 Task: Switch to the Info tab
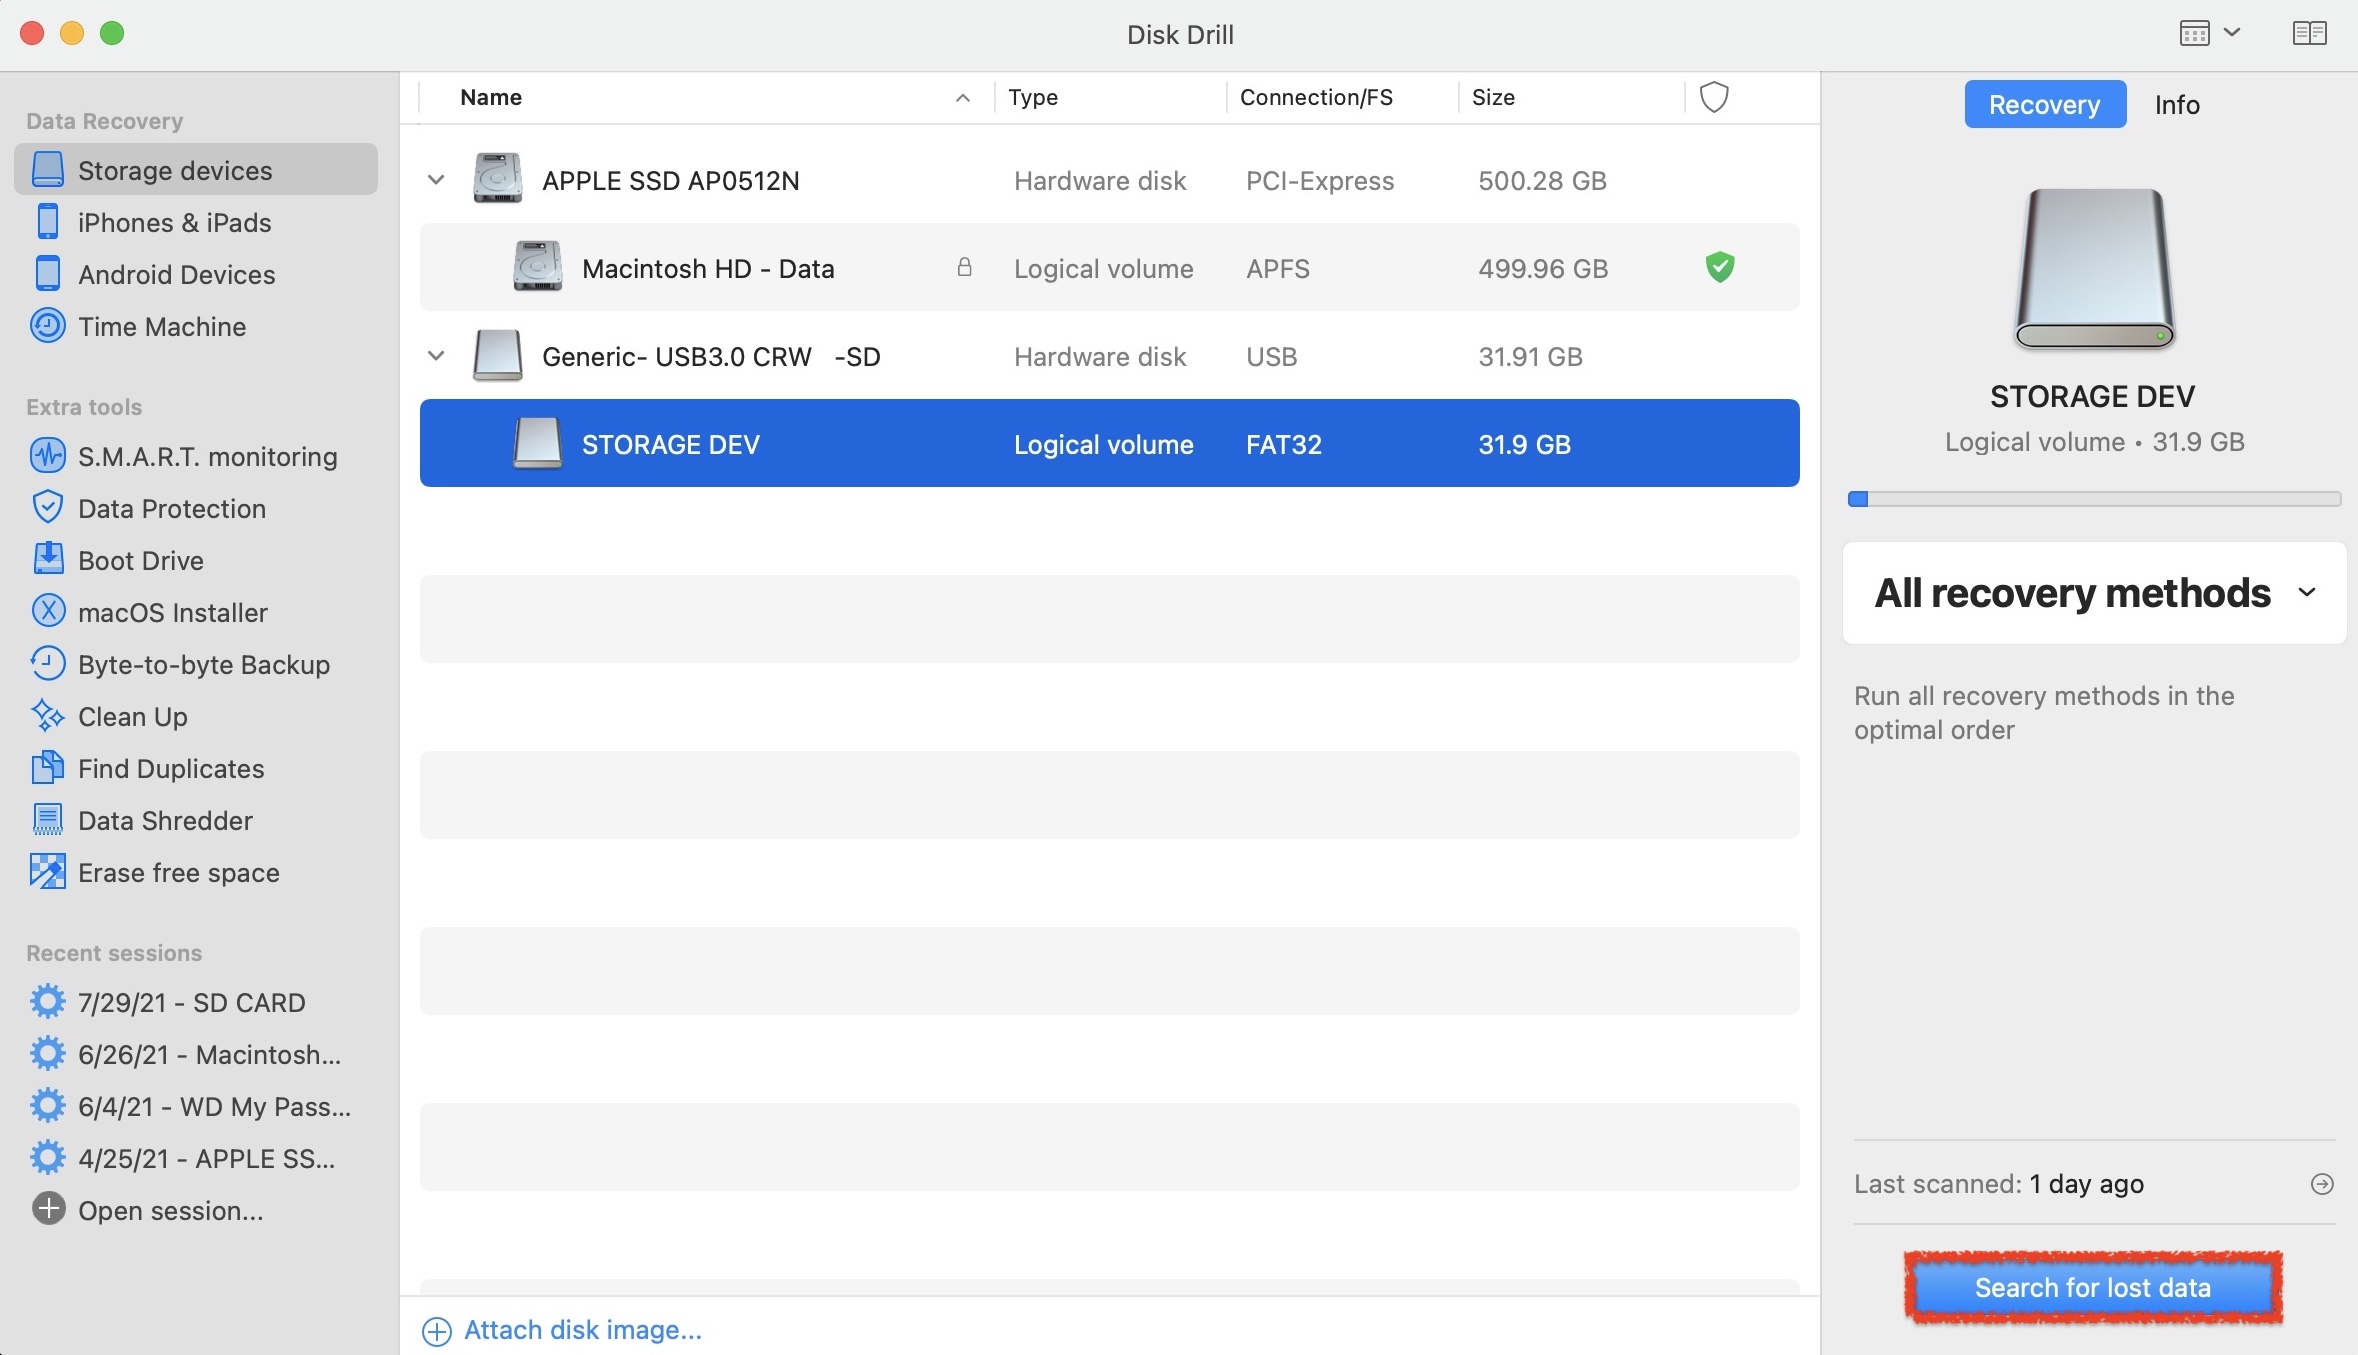(2176, 105)
